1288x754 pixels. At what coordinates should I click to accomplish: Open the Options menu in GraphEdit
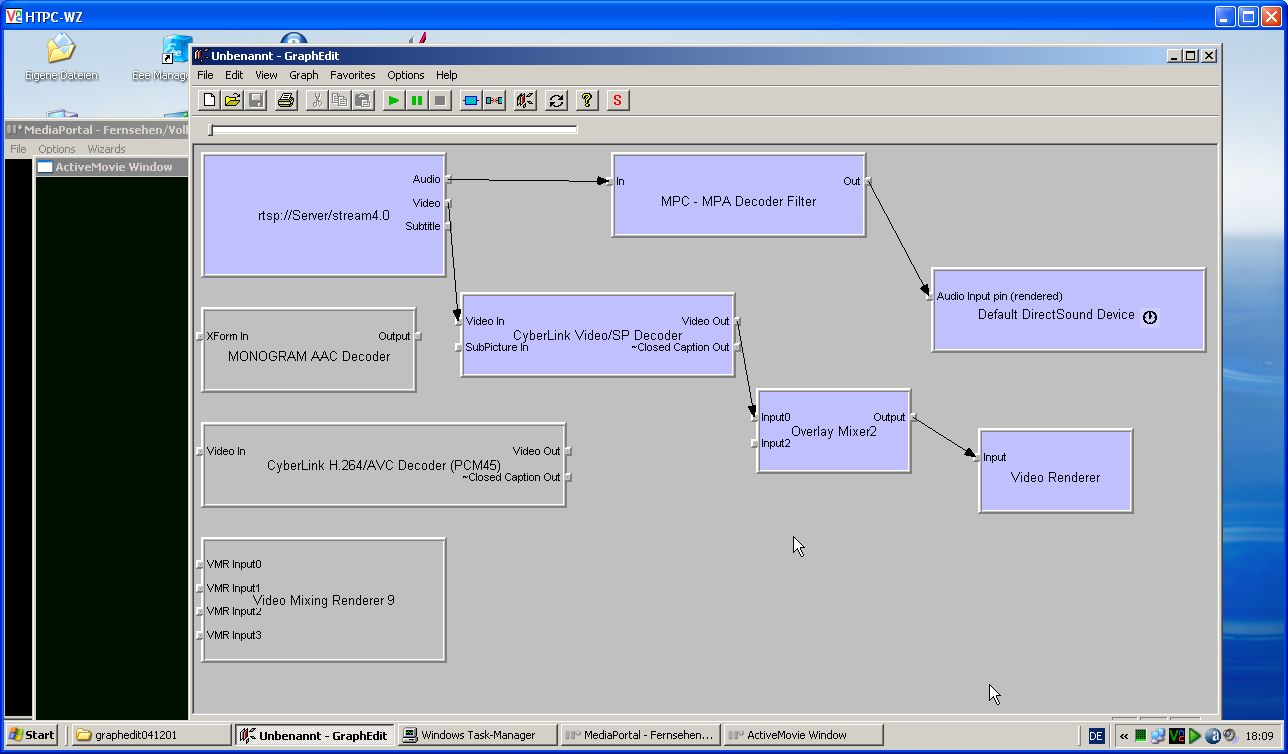(406, 75)
